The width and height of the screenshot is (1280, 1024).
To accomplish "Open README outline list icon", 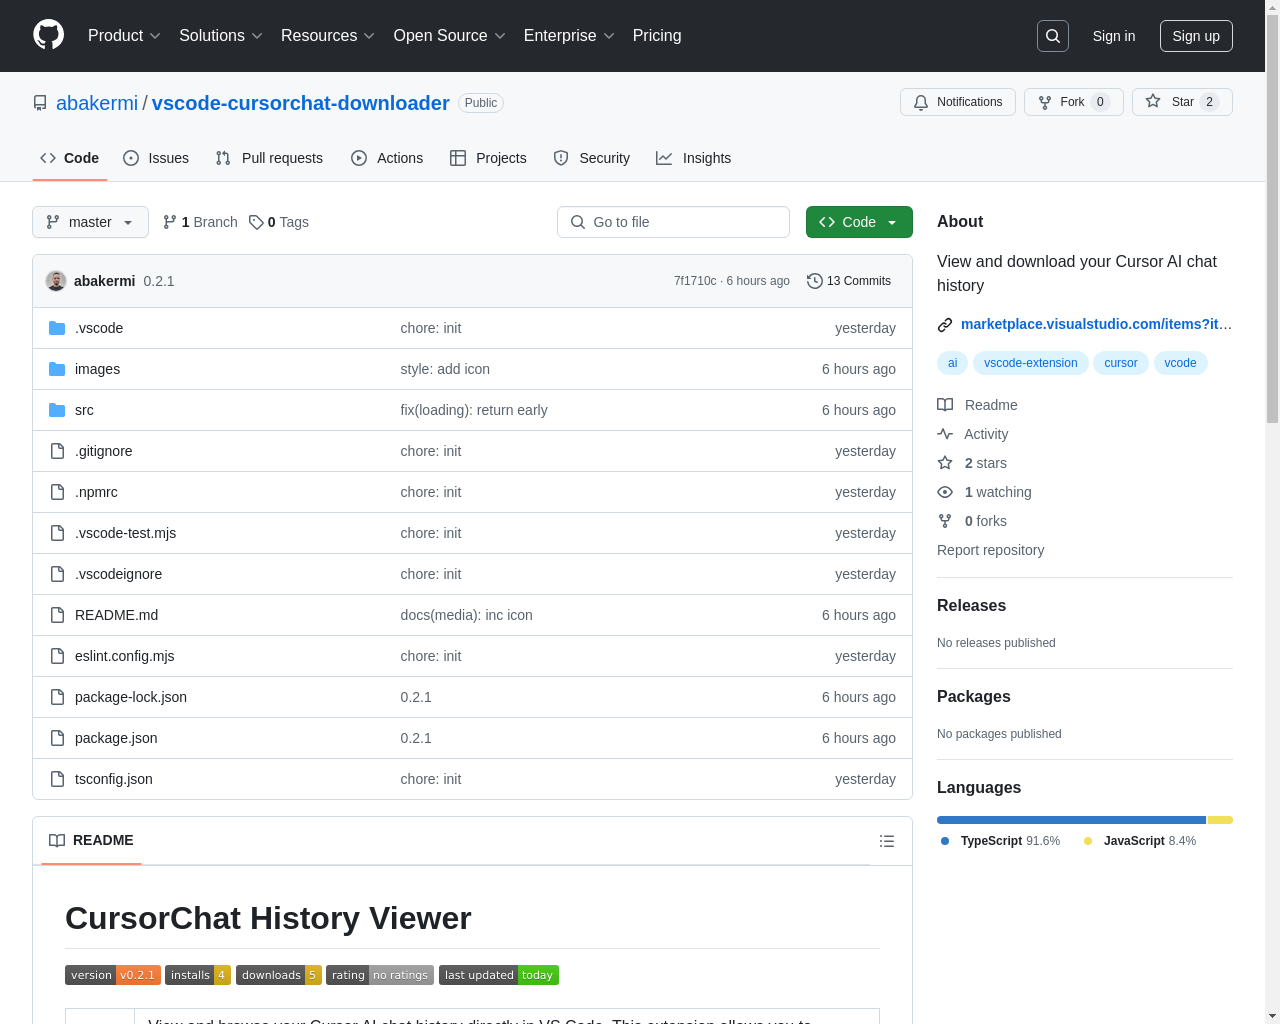I will click(x=887, y=841).
